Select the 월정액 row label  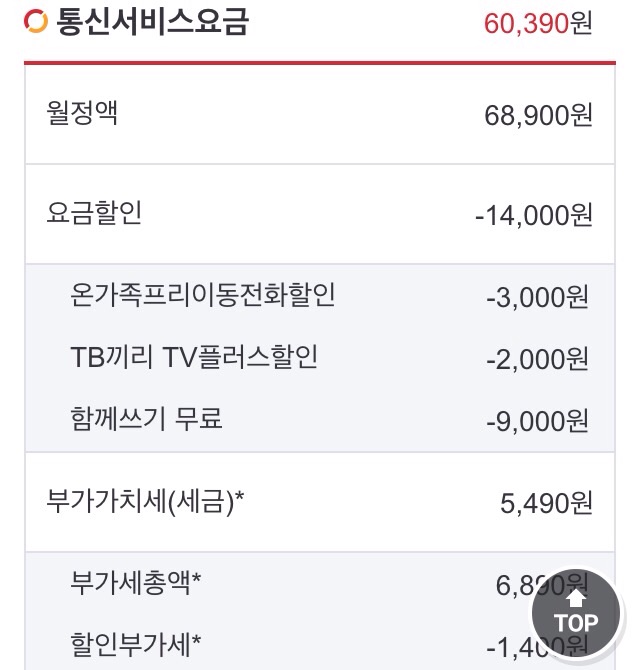click(82, 113)
